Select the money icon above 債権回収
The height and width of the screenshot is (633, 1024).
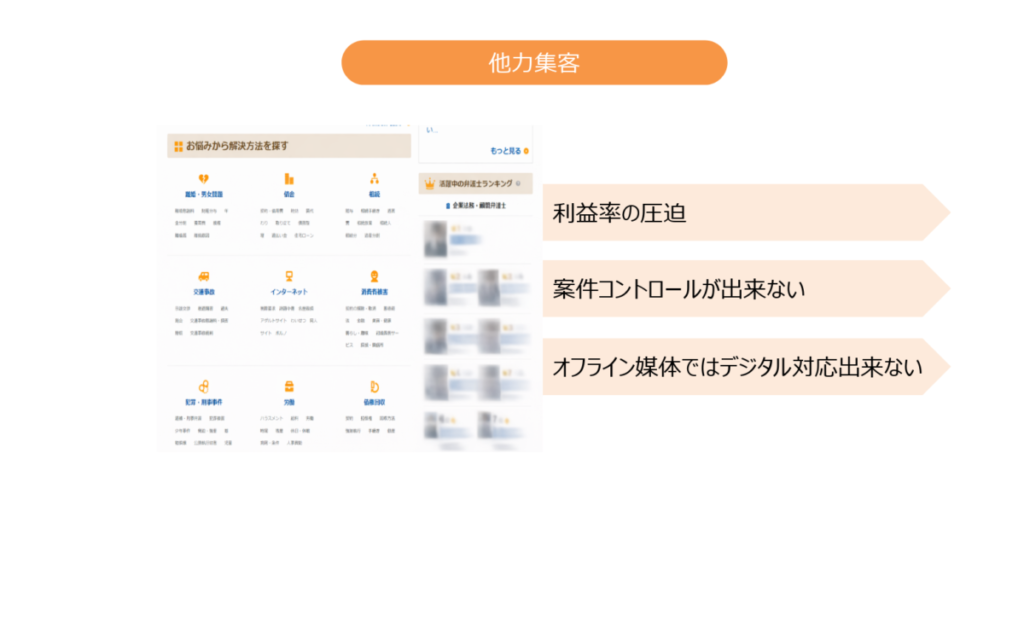(x=374, y=386)
